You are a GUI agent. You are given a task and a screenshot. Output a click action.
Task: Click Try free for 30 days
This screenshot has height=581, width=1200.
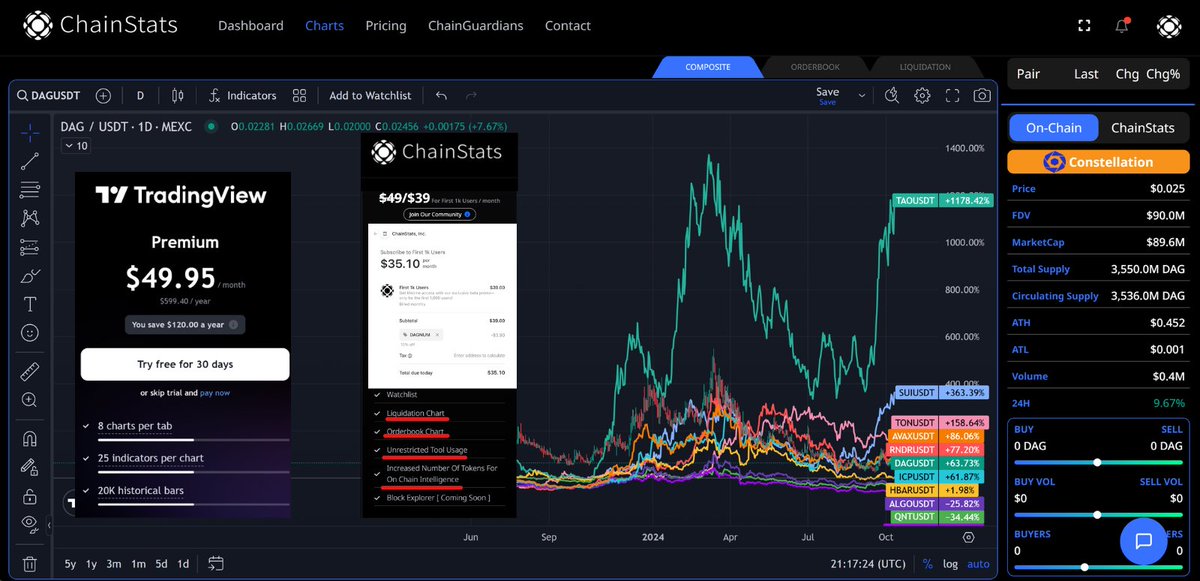[x=185, y=364]
